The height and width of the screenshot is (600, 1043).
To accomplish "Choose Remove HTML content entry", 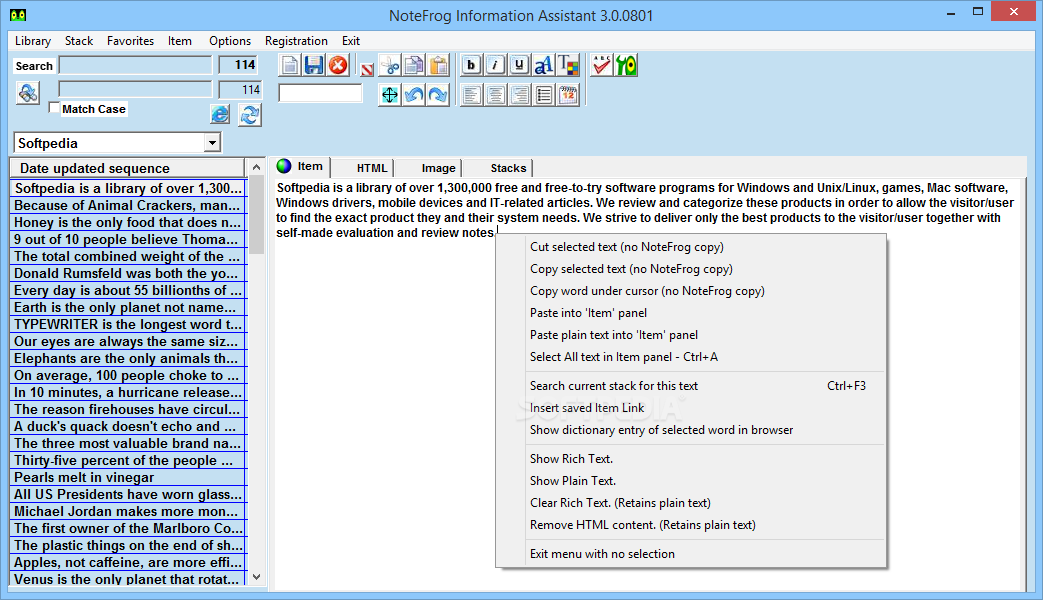I will [690, 525].
